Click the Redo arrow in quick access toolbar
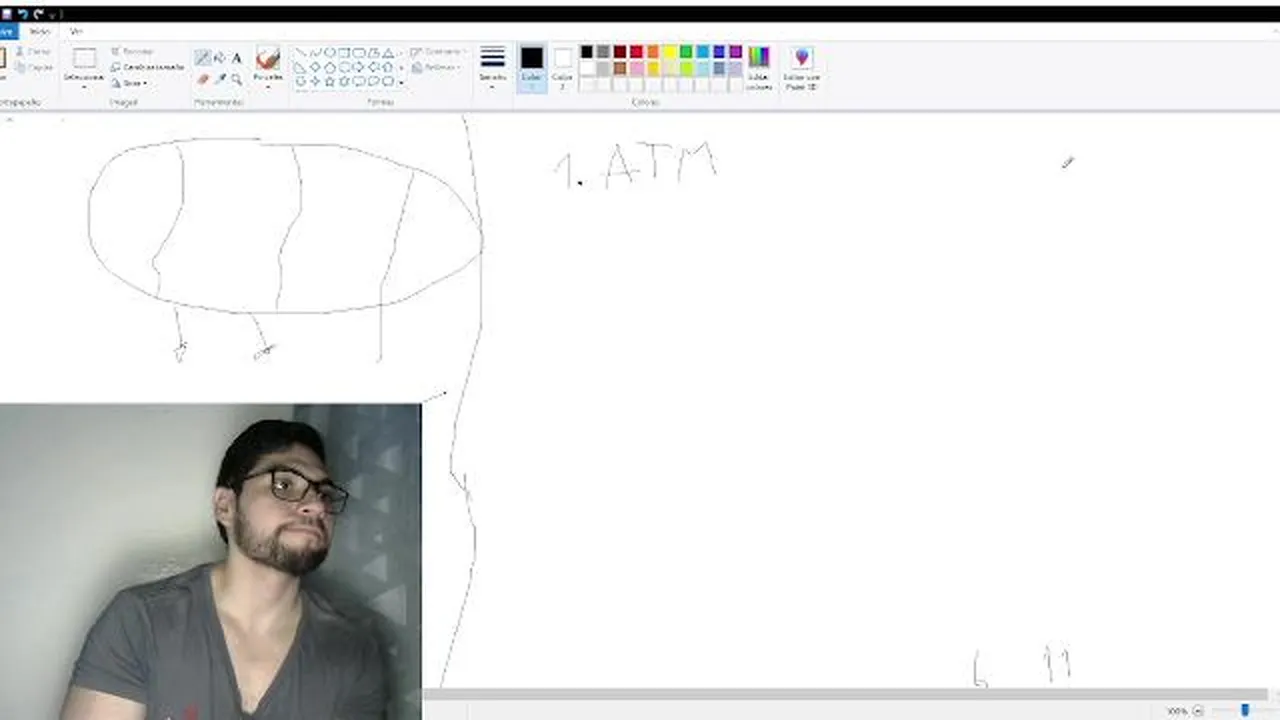 click(x=38, y=14)
